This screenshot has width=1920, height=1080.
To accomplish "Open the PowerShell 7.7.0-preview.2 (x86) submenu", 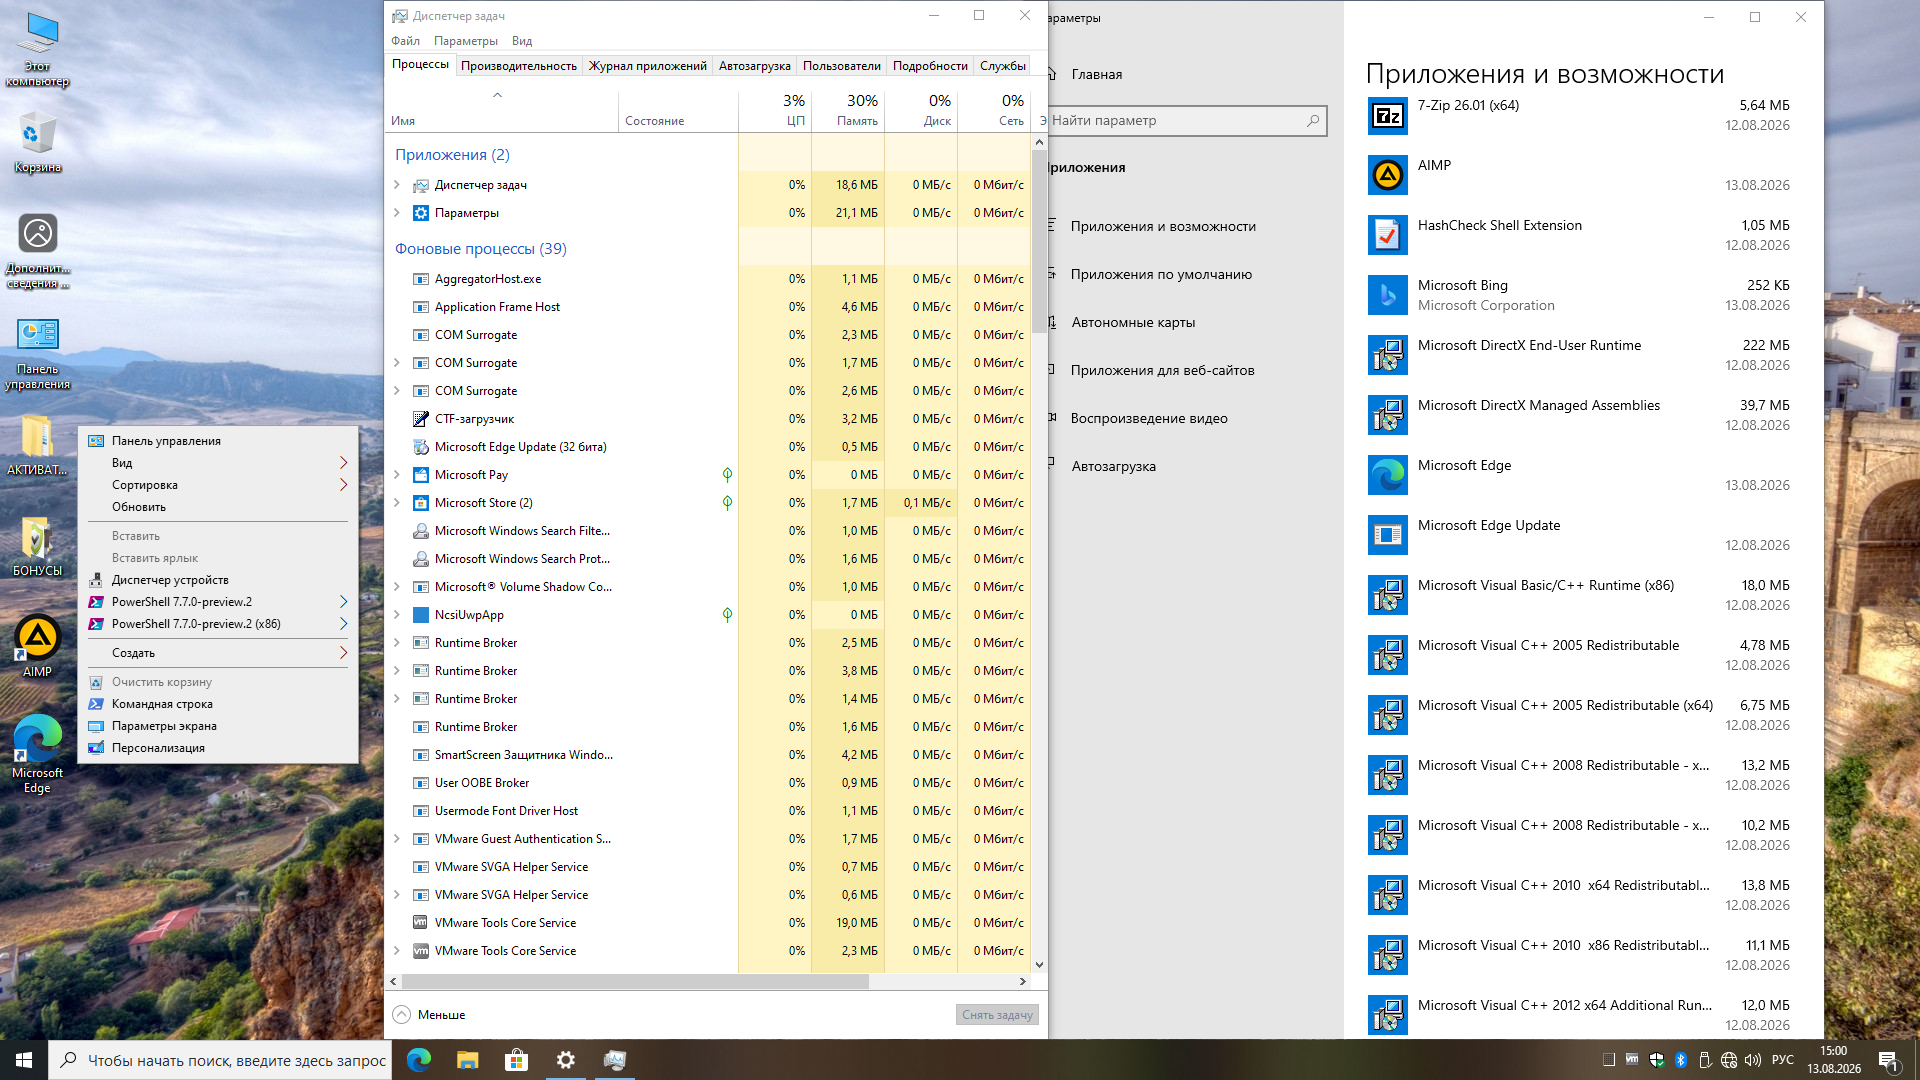I will (218, 624).
